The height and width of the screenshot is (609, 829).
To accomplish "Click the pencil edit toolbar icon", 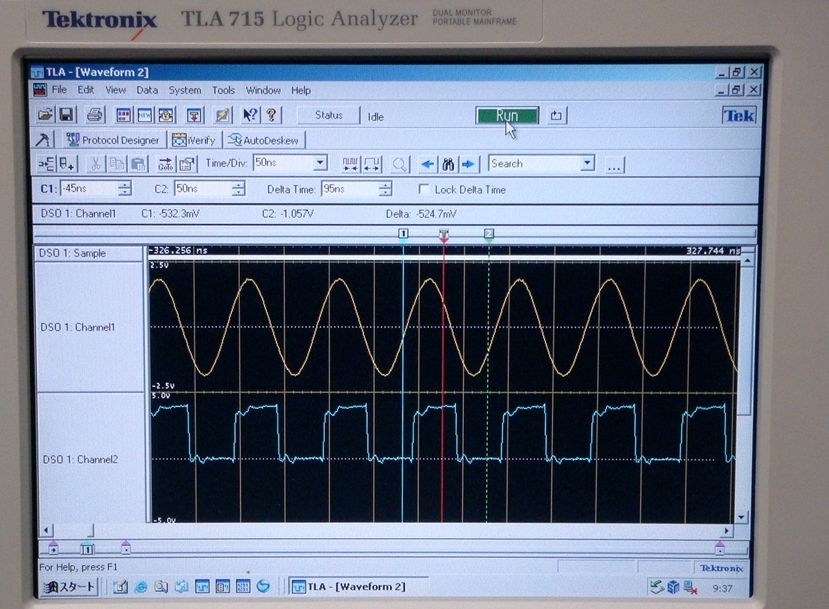I will click(x=222, y=115).
